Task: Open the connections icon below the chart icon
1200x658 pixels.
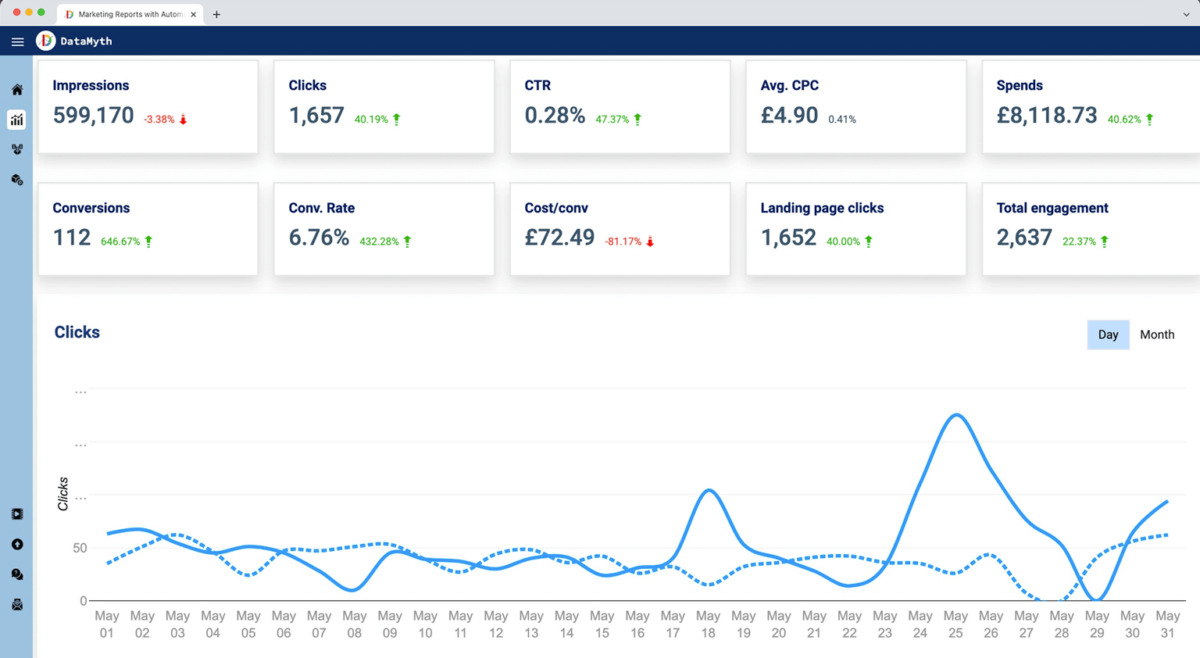Action: 16,149
